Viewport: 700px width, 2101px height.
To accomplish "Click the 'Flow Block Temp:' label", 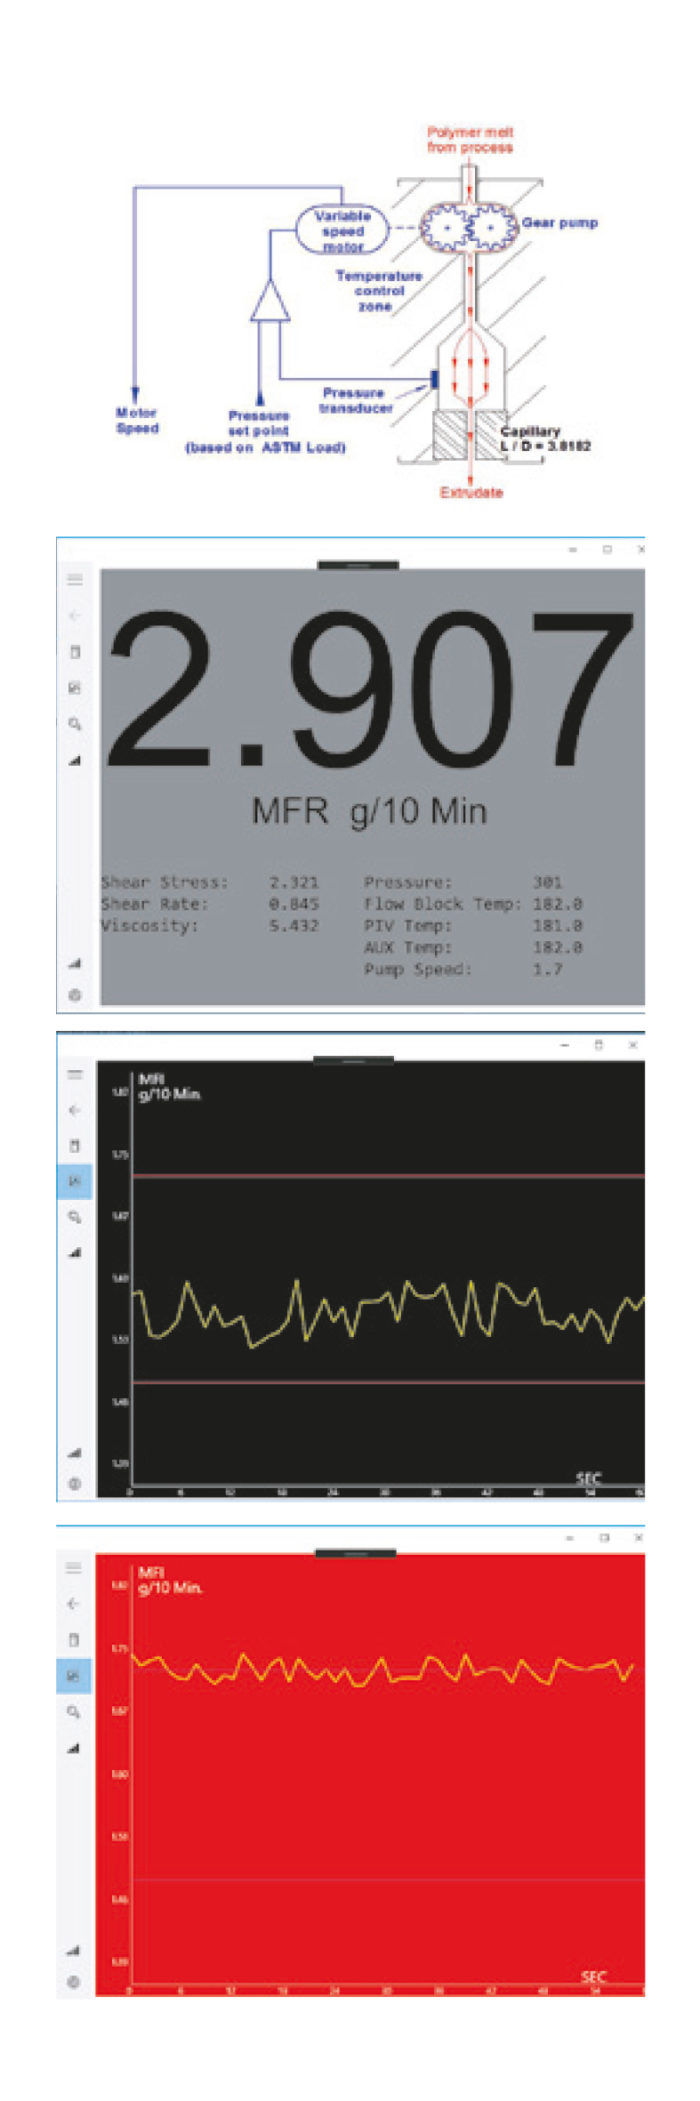I will (x=442, y=904).
